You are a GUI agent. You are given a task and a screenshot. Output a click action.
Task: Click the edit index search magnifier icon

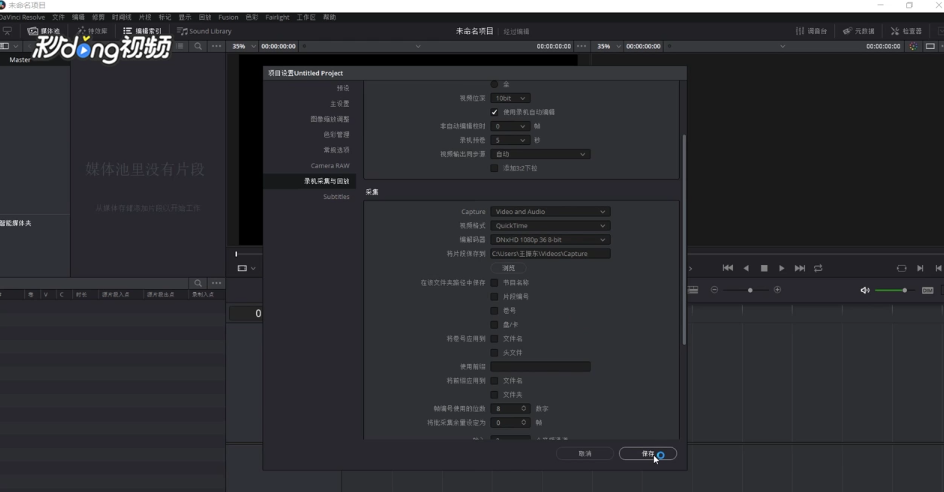point(198,283)
